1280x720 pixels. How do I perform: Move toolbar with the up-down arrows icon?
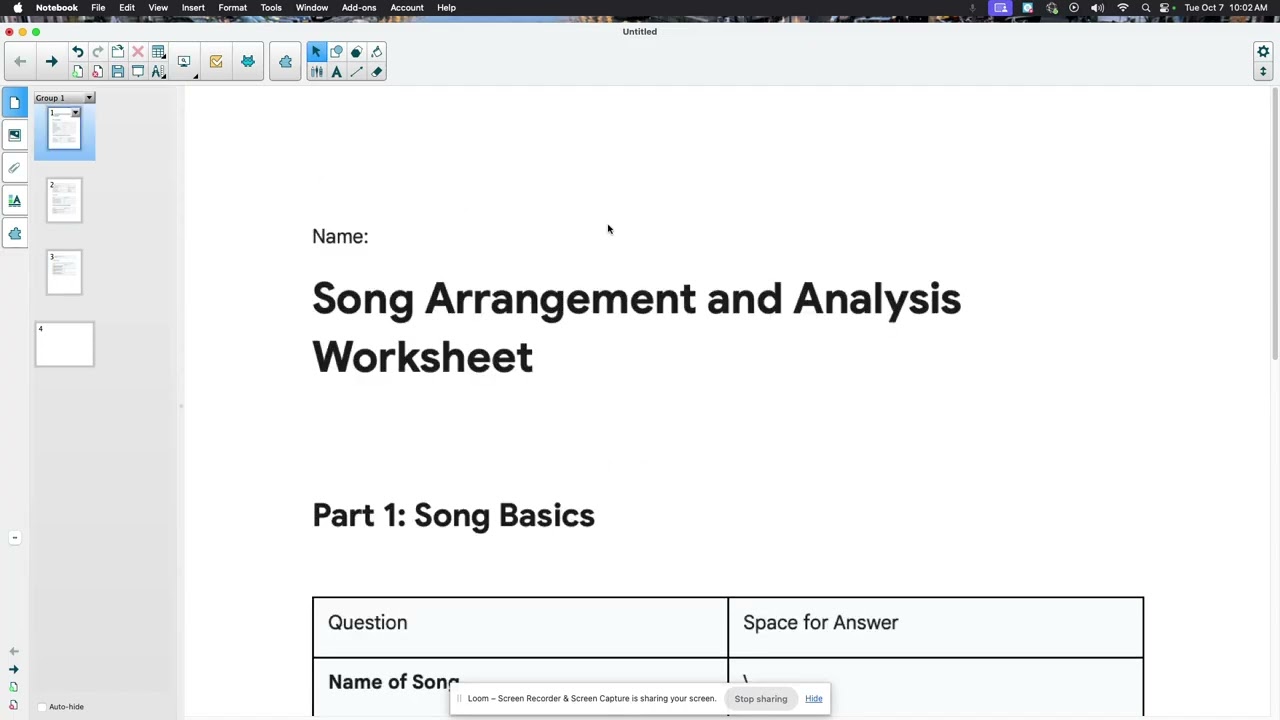[1263, 72]
